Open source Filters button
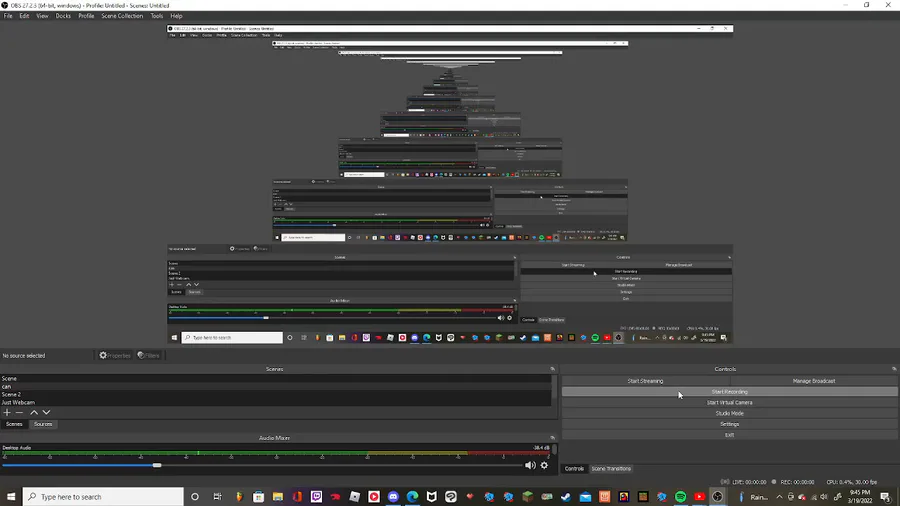Screen dimensions: 900x506 point(149,356)
